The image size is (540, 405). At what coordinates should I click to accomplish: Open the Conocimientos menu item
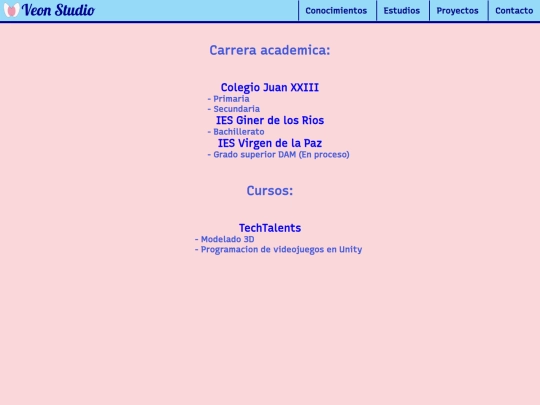tap(336, 11)
